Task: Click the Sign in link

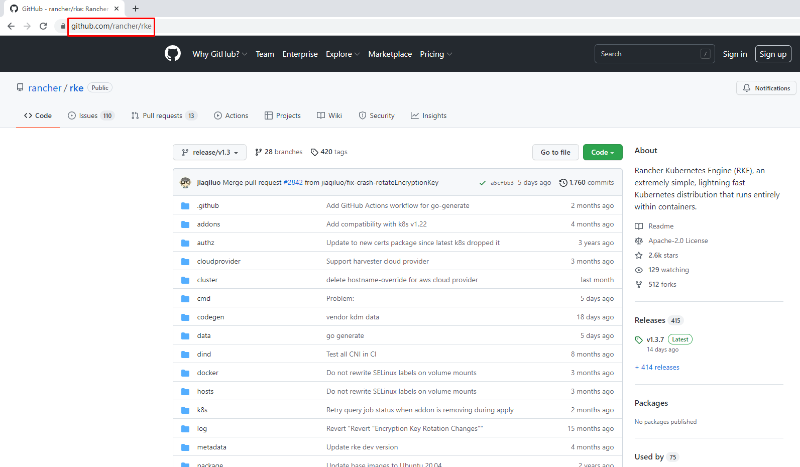Action: coord(735,54)
